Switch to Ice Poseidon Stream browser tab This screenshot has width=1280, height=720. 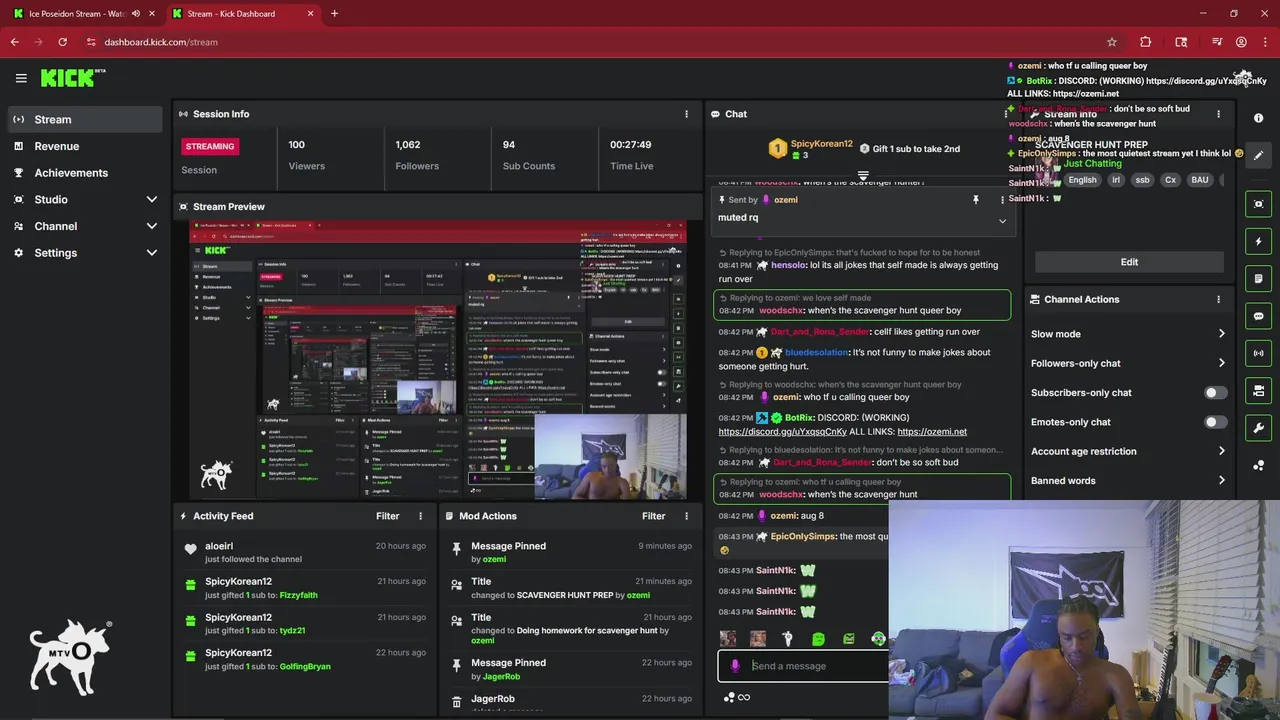coord(82,14)
